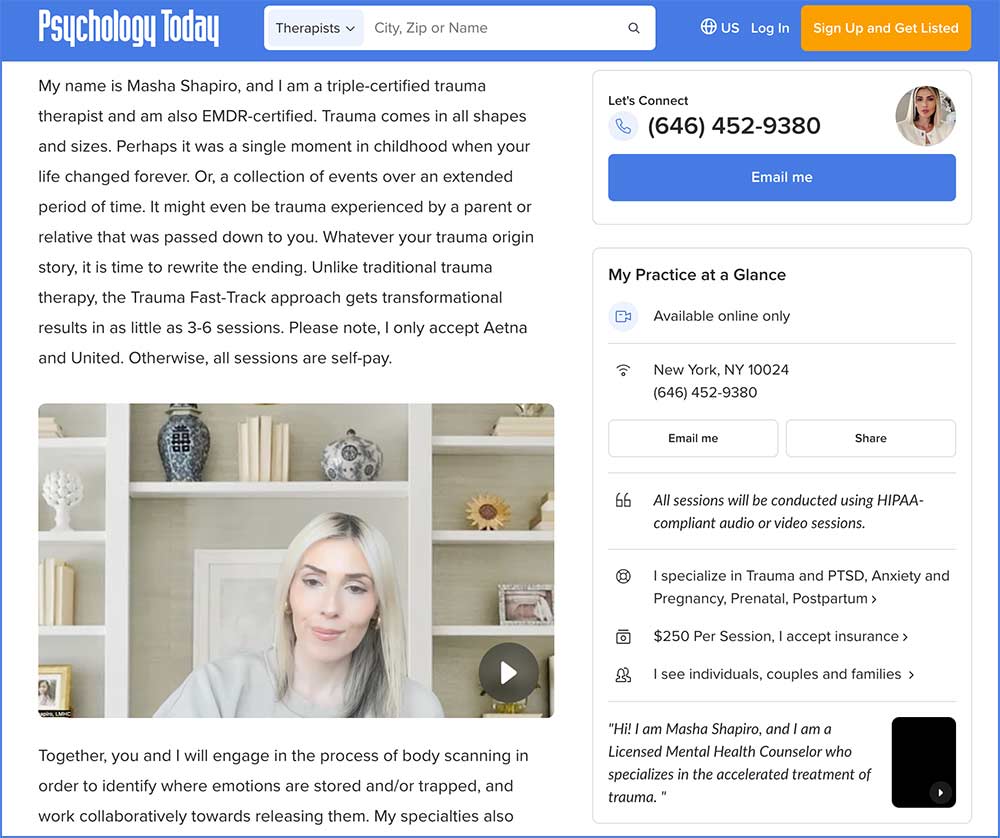Expand the clients served details chevron
The width and height of the screenshot is (1000, 838).
(x=910, y=674)
